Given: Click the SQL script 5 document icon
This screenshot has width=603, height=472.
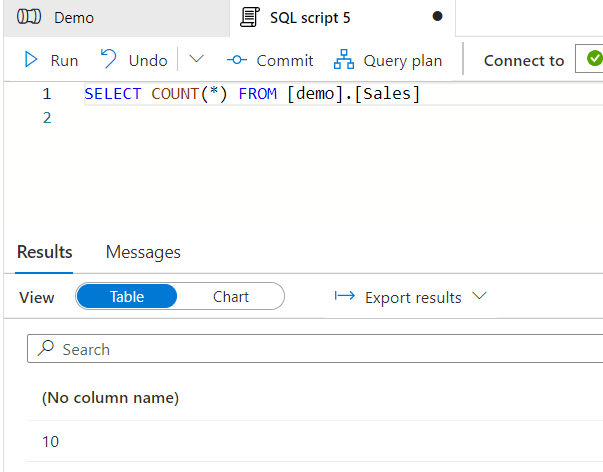Looking at the screenshot, I should click(x=251, y=17).
